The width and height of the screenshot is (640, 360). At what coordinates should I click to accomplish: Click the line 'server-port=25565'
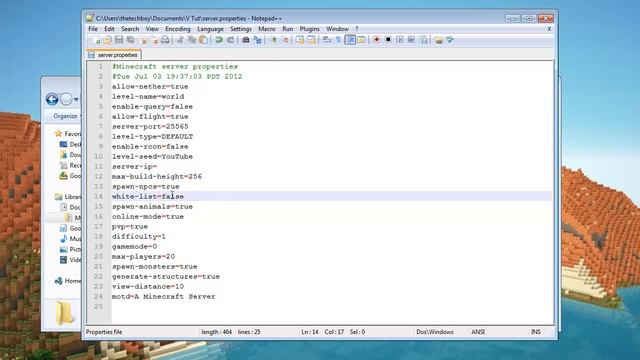point(150,127)
